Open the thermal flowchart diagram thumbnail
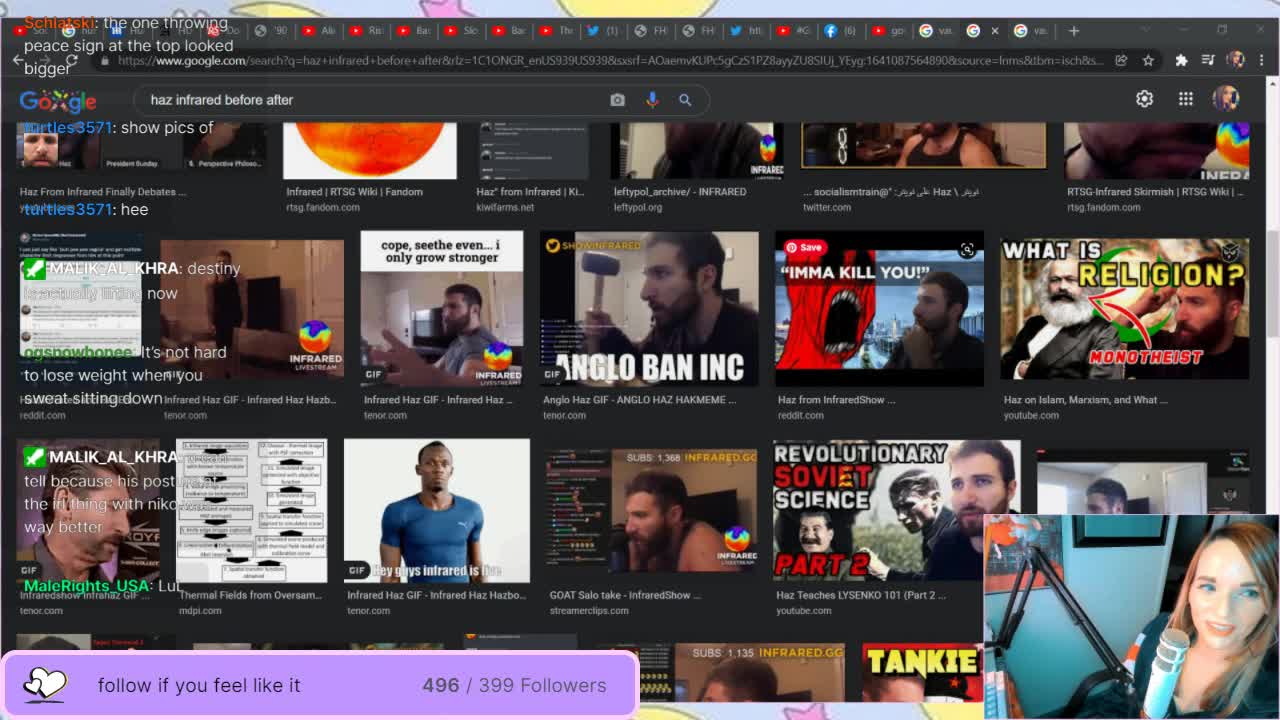The image size is (1280, 720). pyautogui.click(x=251, y=510)
